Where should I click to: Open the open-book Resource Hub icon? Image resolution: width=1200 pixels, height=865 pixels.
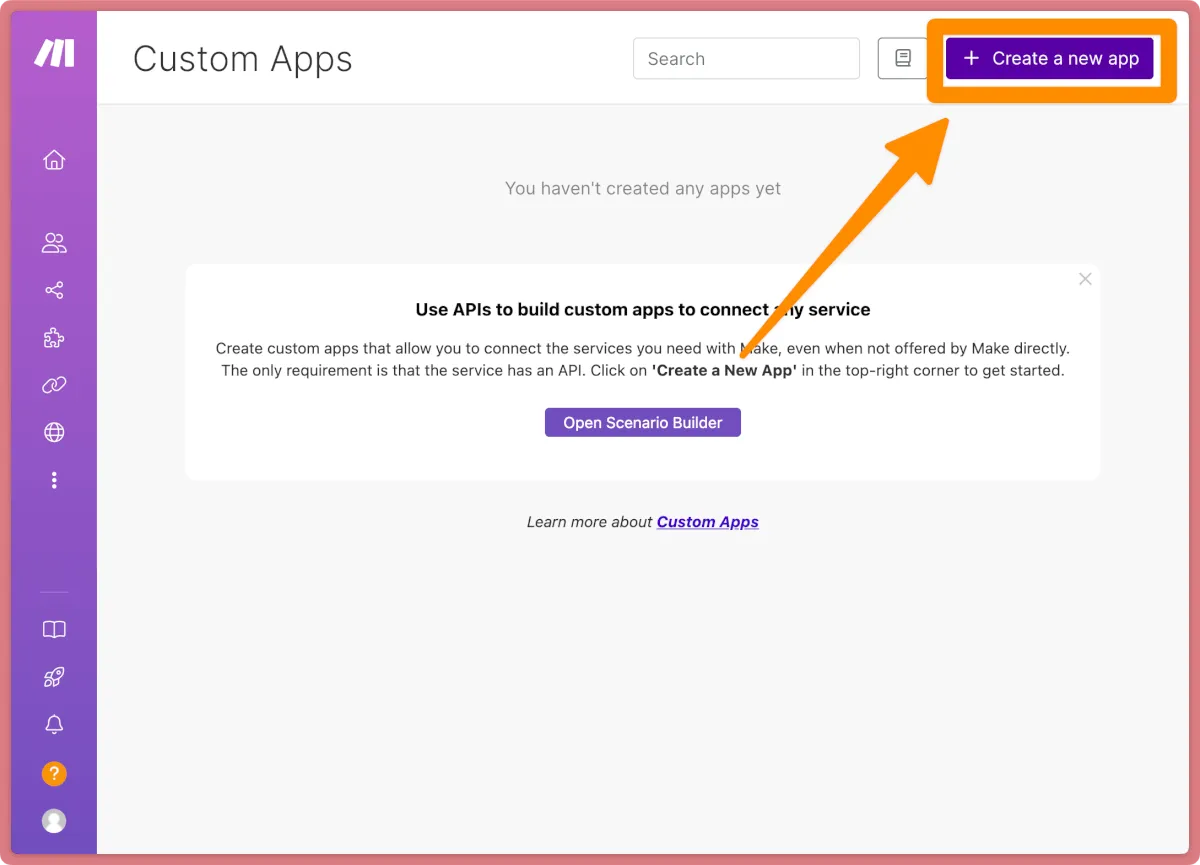coord(54,630)
